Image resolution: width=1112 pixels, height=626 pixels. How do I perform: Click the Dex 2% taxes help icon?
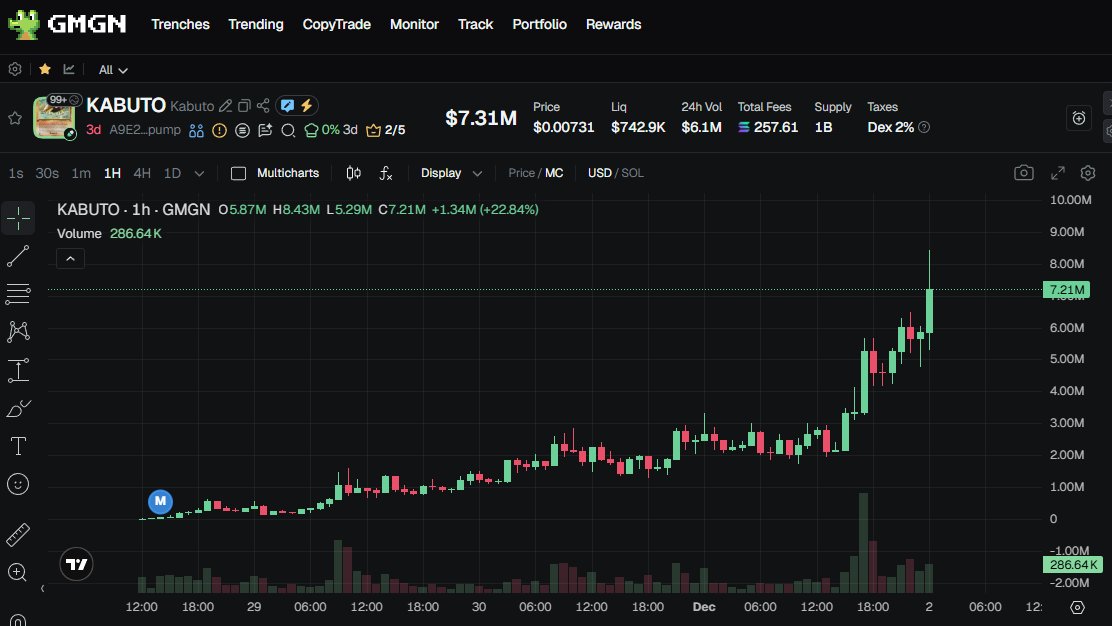(924, 128)
